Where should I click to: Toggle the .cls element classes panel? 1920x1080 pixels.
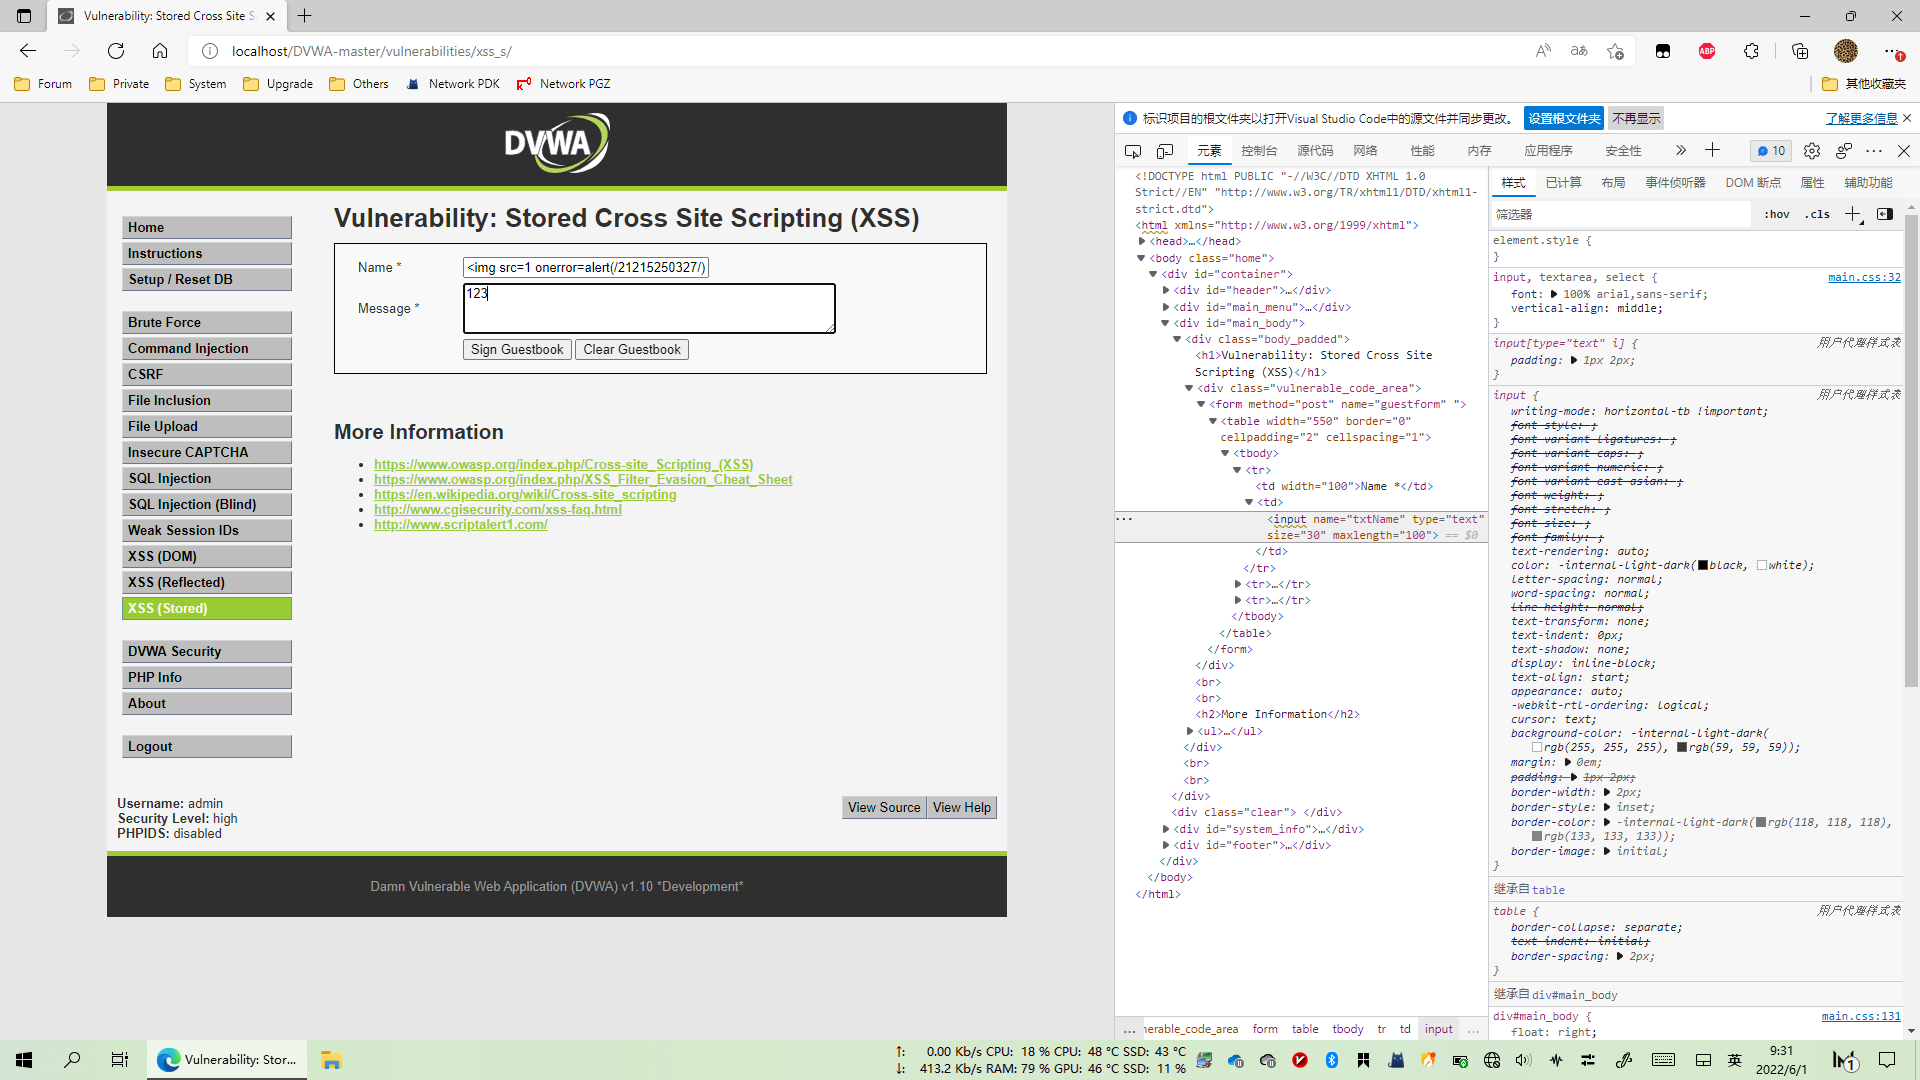[x=1817, y=214]
